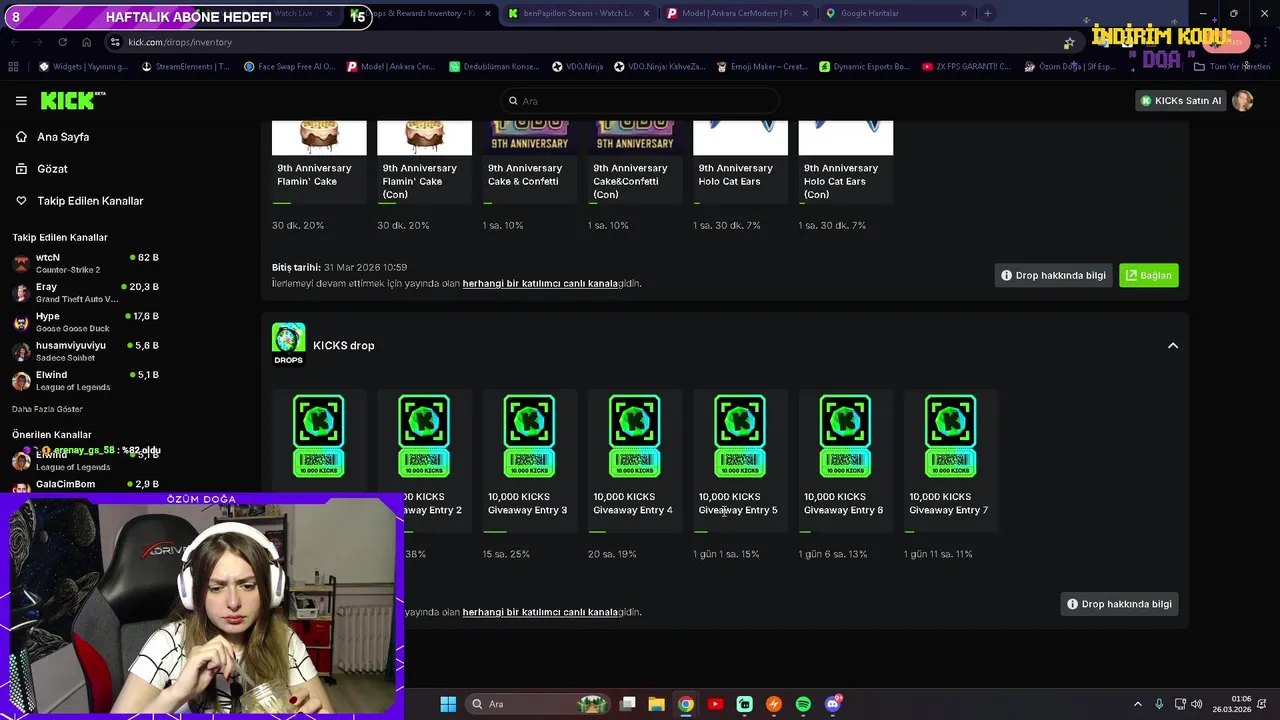Collapse the KICKS drop section chevron
Image resolution: width=1280 pixels, height=720 pixels.
pyautogui.click(x=1173, y=346)
